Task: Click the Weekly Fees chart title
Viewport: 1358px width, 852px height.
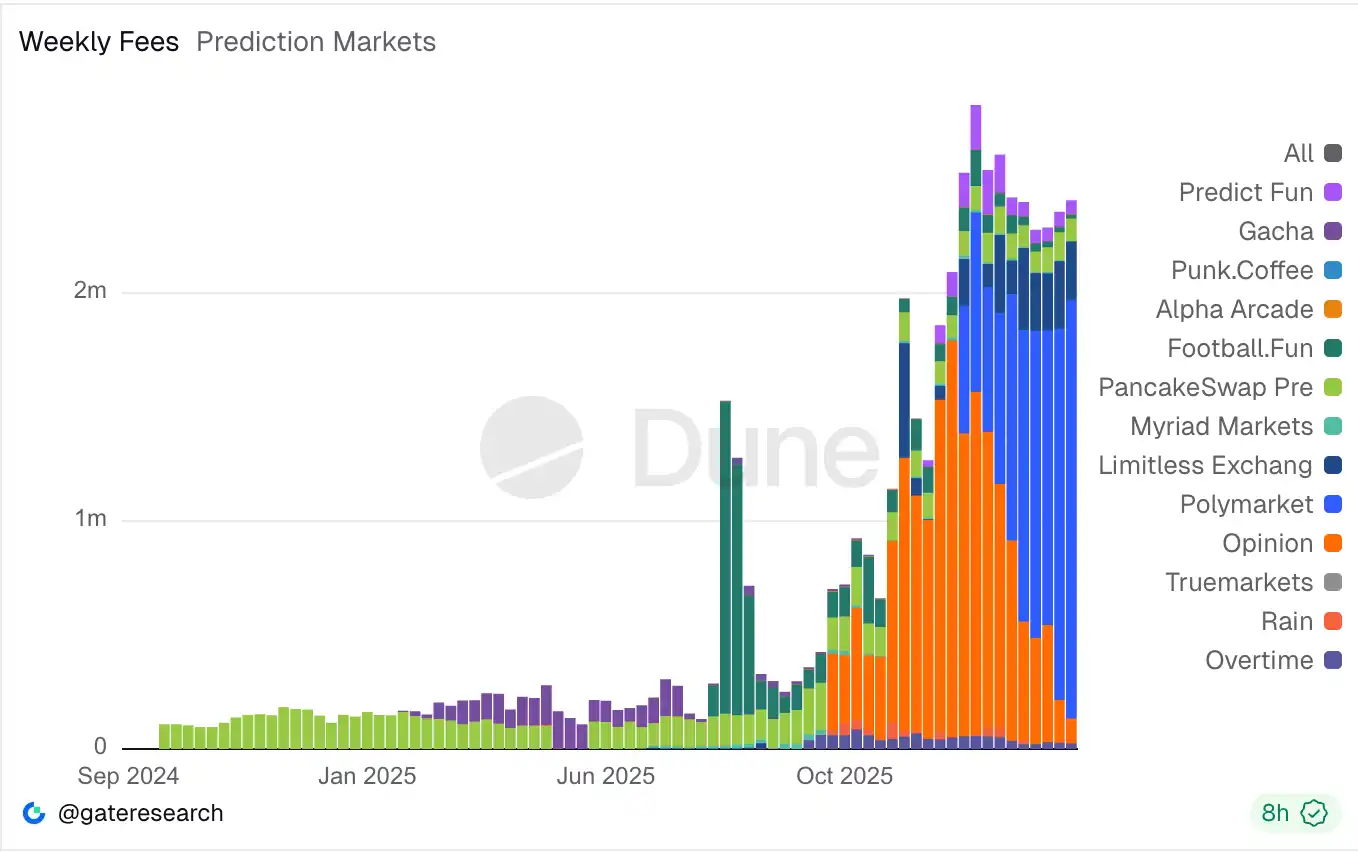Action: [x=99, y=42]
